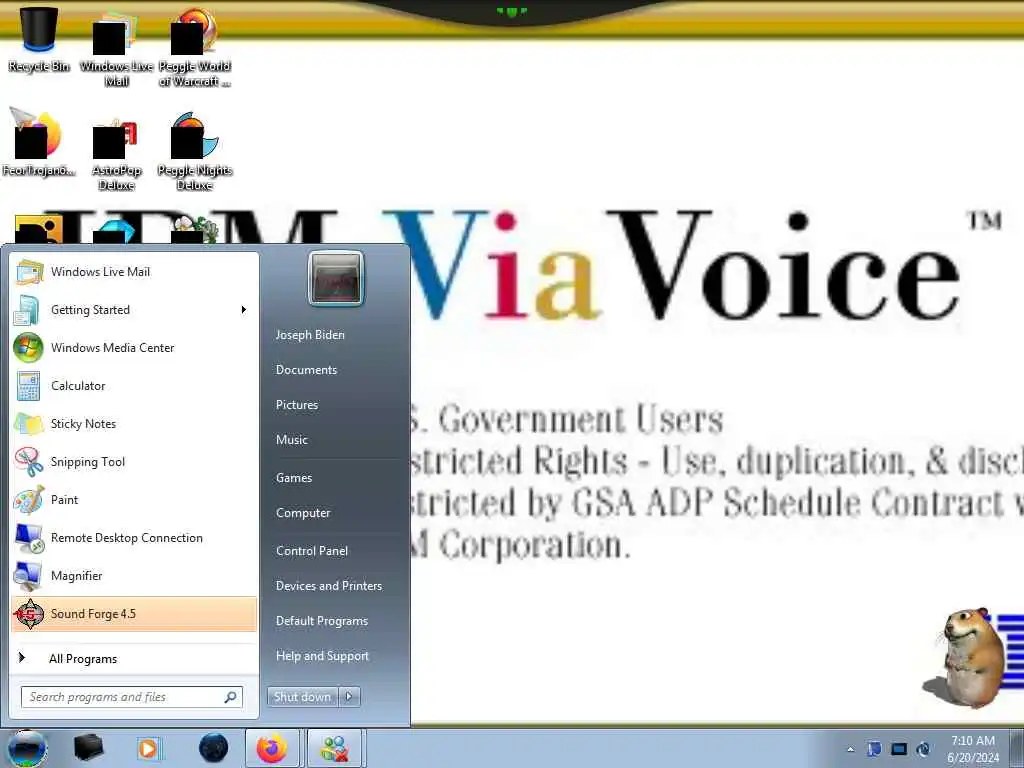Open Devices and Printers

[328, 586]
